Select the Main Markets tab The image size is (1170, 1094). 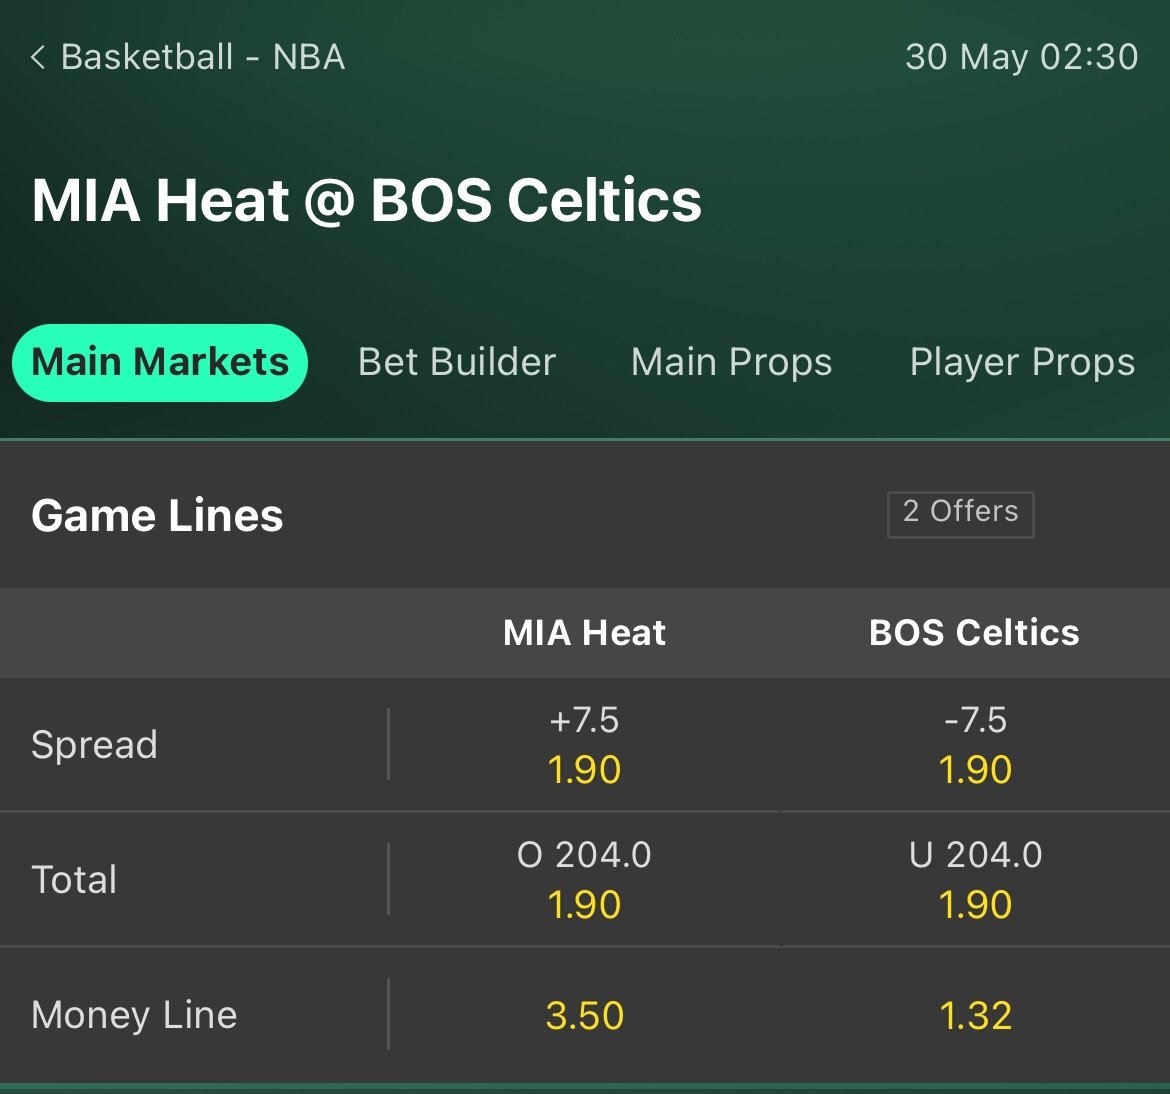pyautogui.click(x=160, y=362)
